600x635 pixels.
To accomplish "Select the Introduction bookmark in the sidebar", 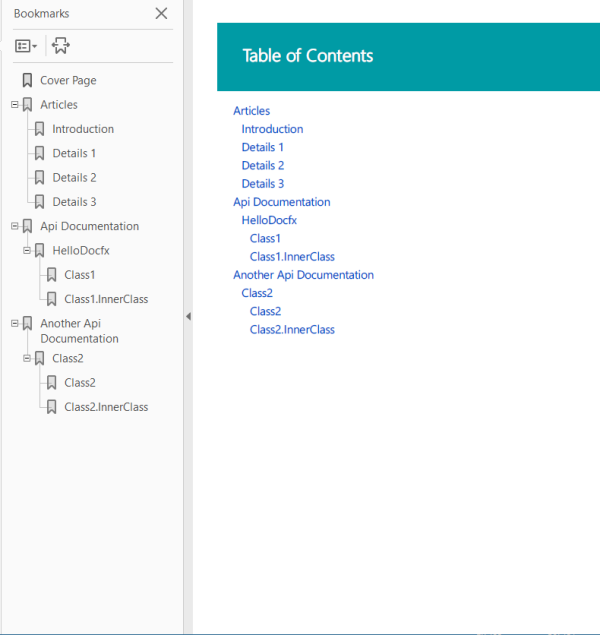I will (83, 129).
